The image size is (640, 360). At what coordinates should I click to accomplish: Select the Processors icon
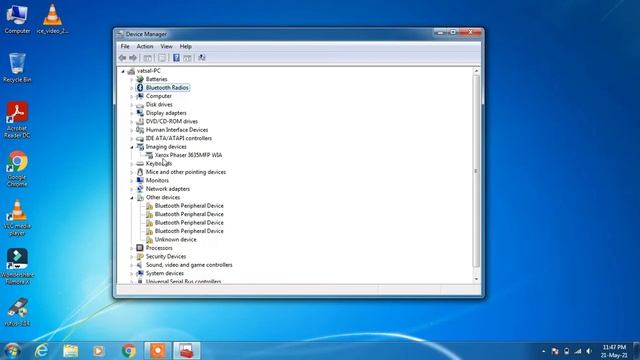(140, 248)
